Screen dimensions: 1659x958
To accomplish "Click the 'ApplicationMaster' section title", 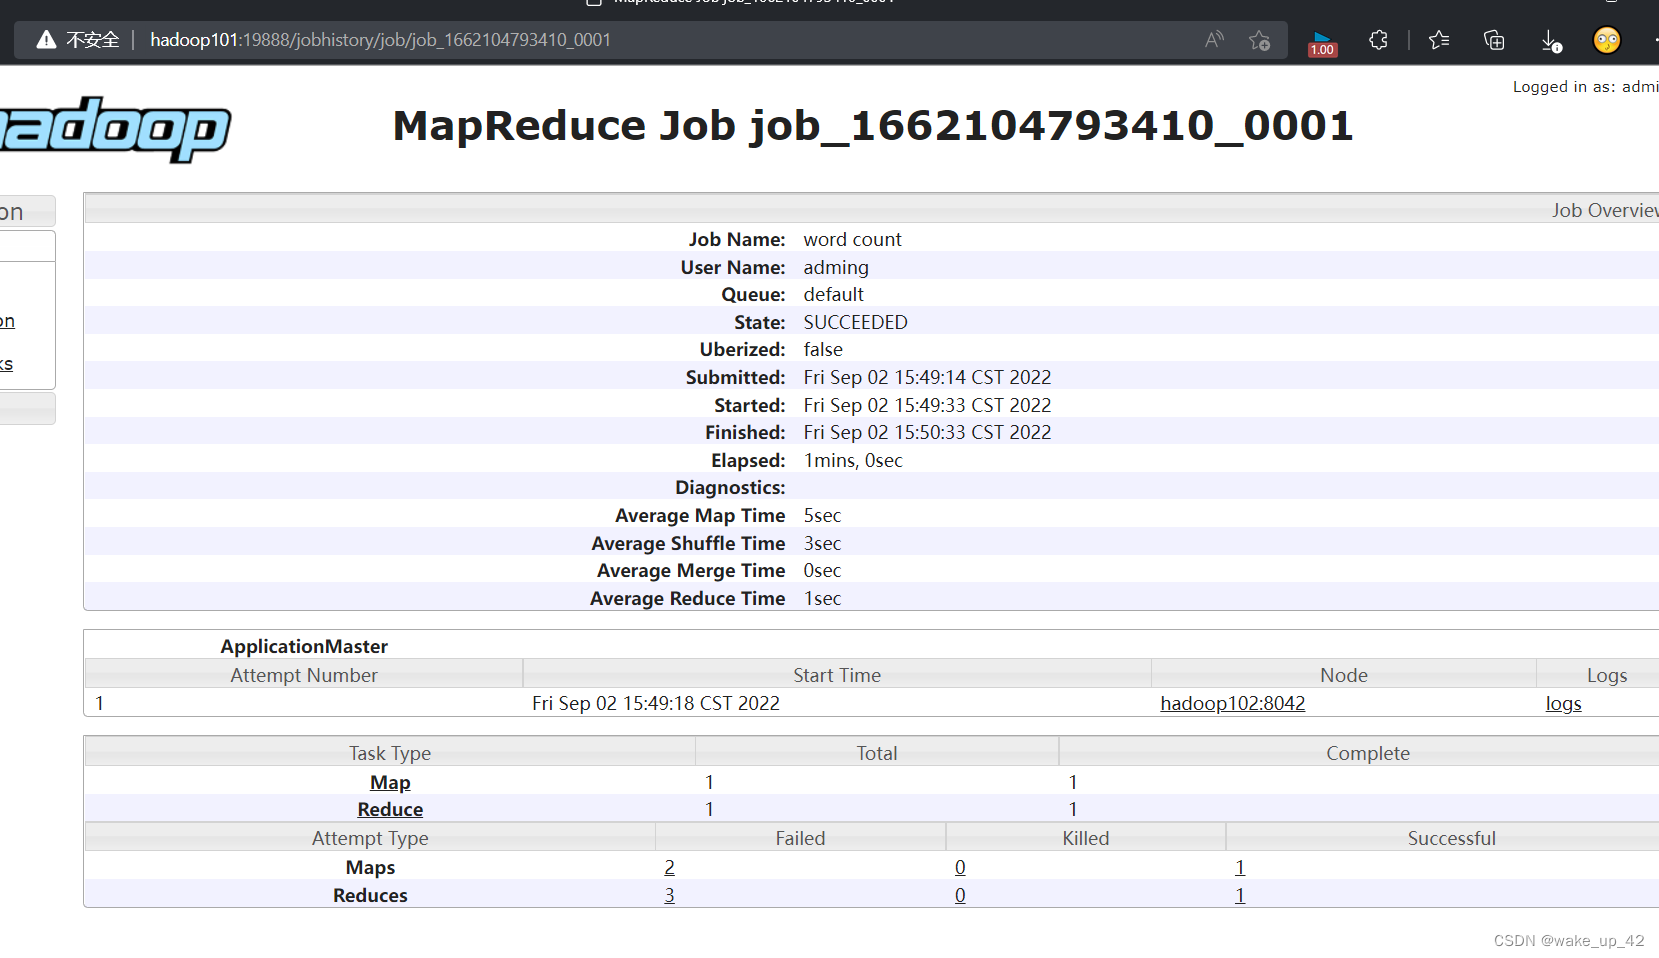I will click(x=304, y=646).
